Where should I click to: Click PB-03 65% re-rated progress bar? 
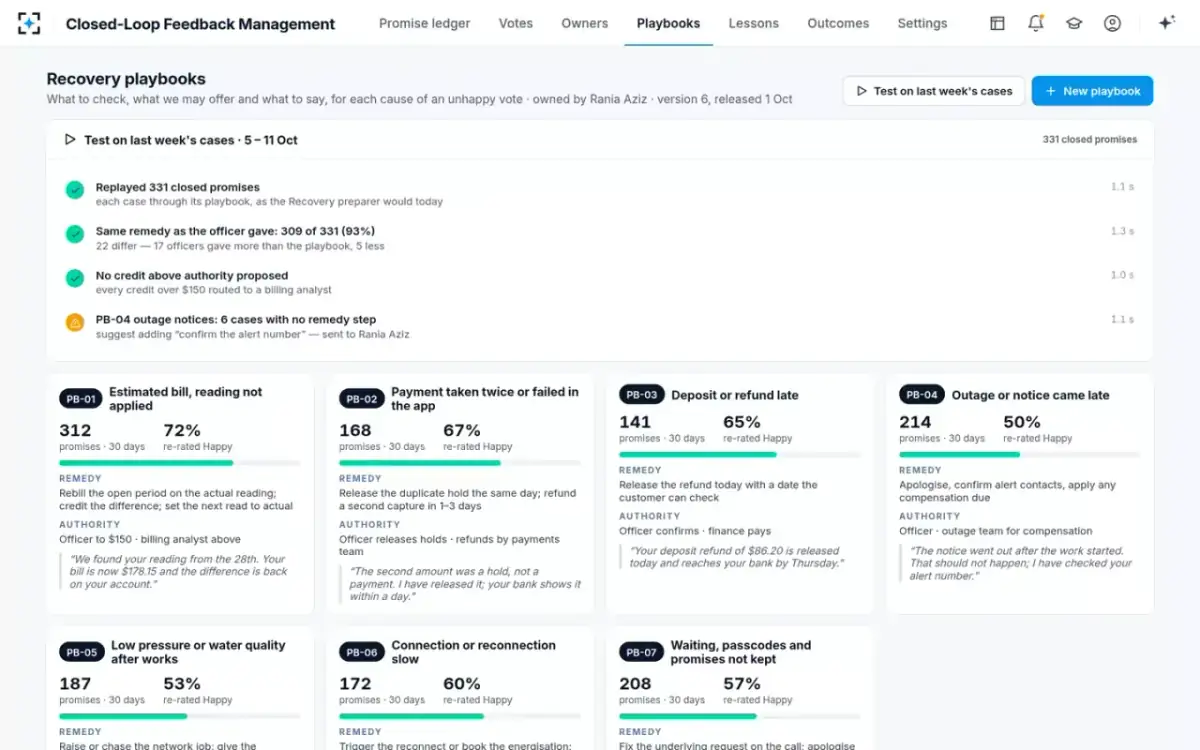coord(740,455)
